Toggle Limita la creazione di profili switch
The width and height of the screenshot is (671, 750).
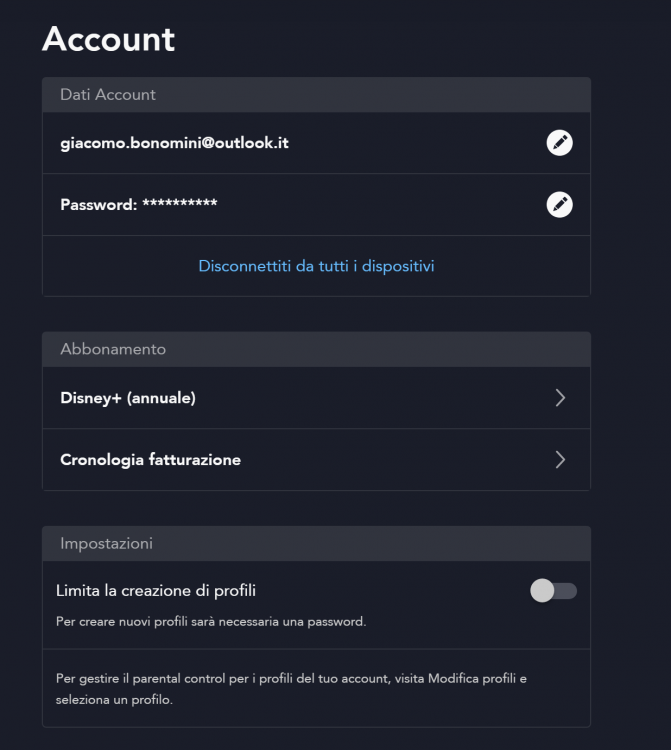[553, 591]
